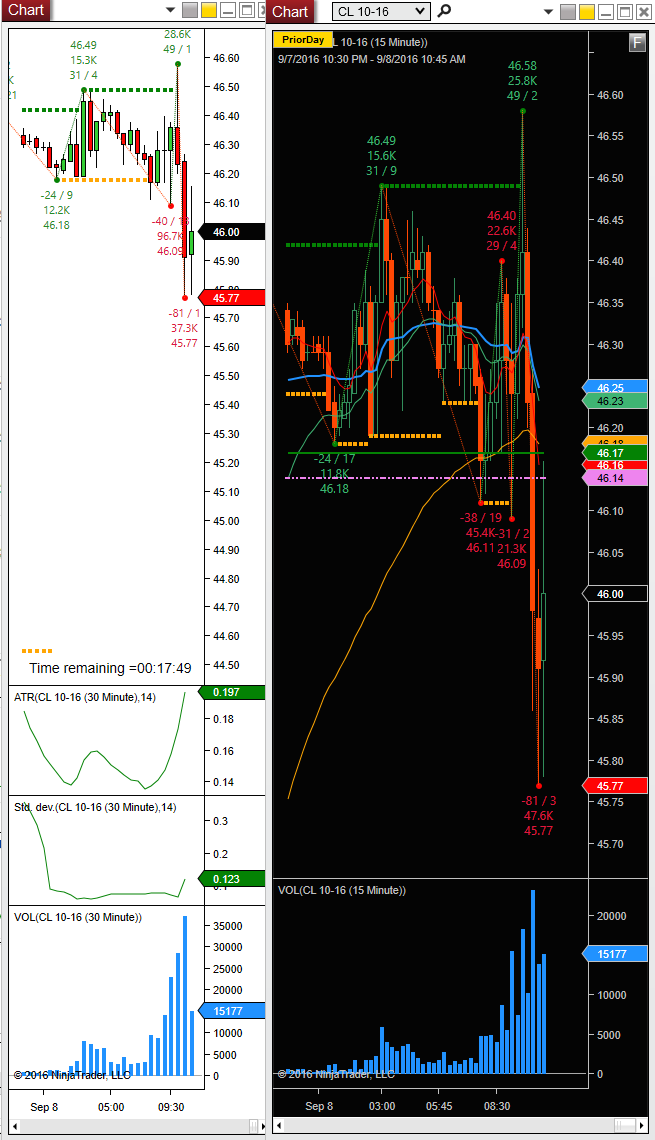This screenshot has width=655, height=1140.
Task: Click the green swing low dot at 46.18 on left chart
Action: 57,180
